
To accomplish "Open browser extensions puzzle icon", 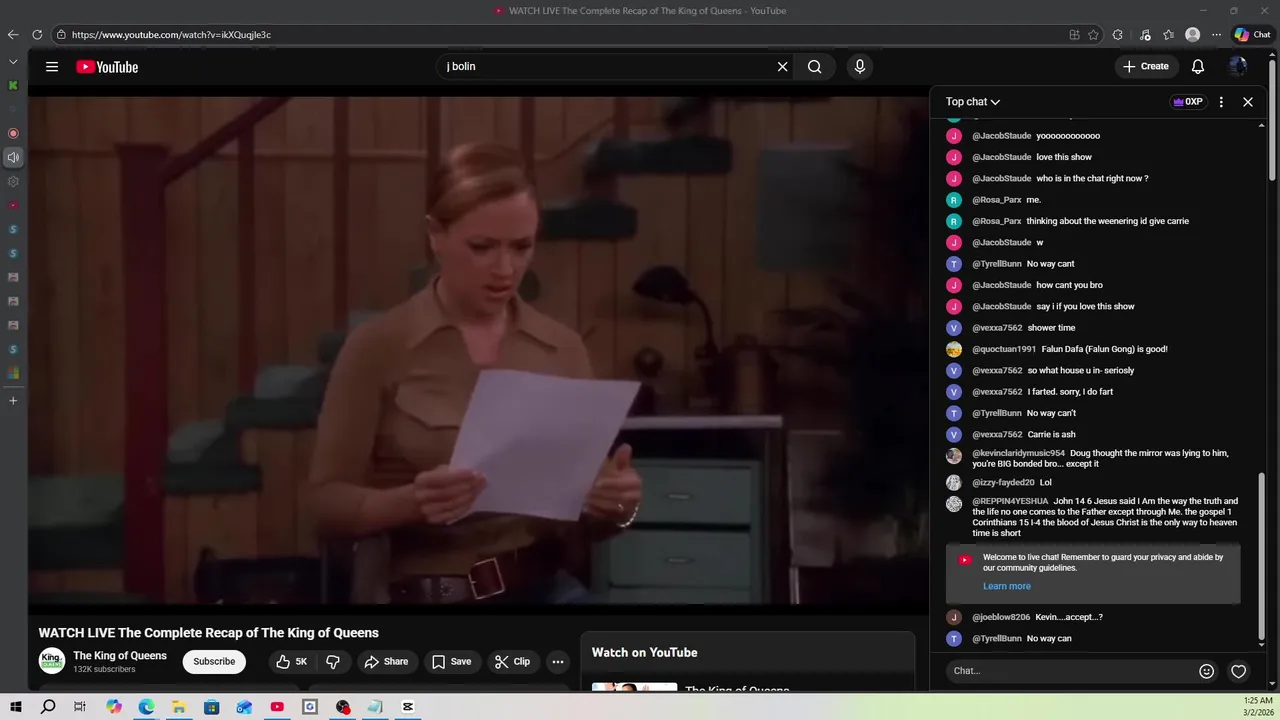I will point(1118,35).
